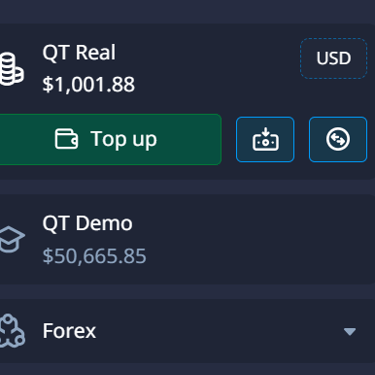This screenshot has height=375, width=375.
Task: Open the withdraw funds icon button
Action: [x=265, y=139]
